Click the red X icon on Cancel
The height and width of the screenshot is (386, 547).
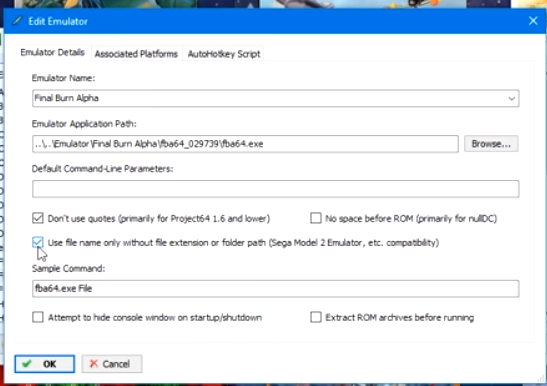coord(93,364)
